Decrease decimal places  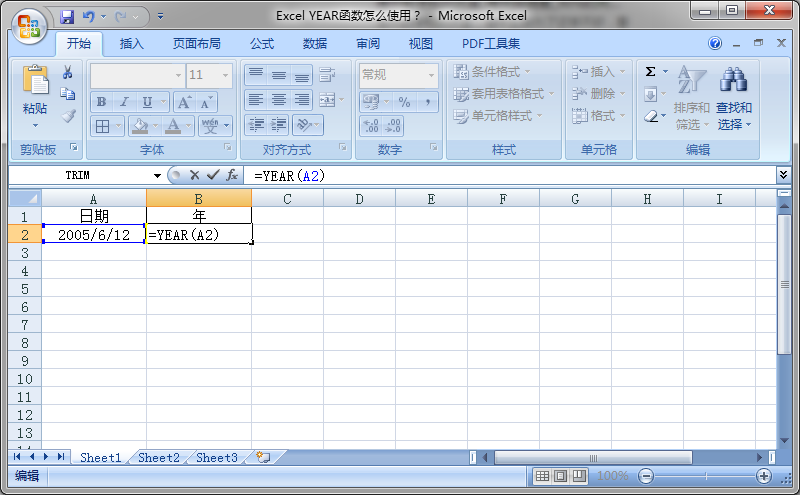click(x=393, y=126)
